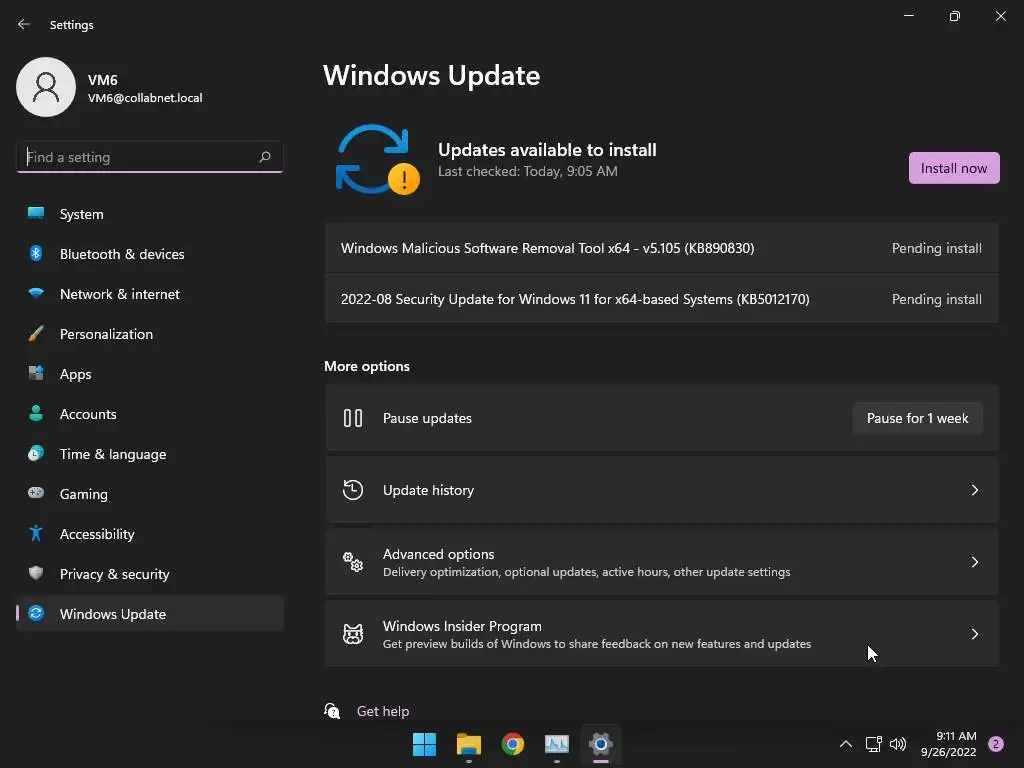
Task: Click the Get help link
Action: coord(383,711)
